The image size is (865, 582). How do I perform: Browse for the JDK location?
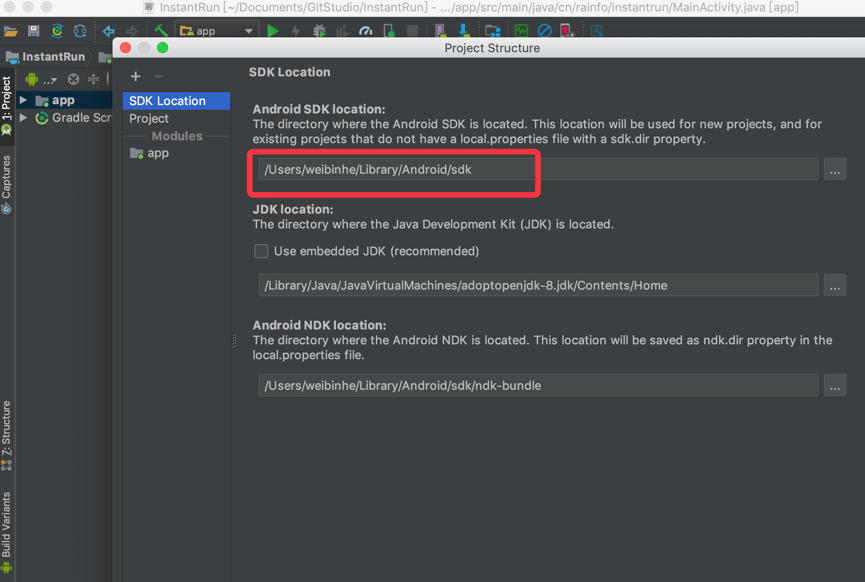(835, 285)
